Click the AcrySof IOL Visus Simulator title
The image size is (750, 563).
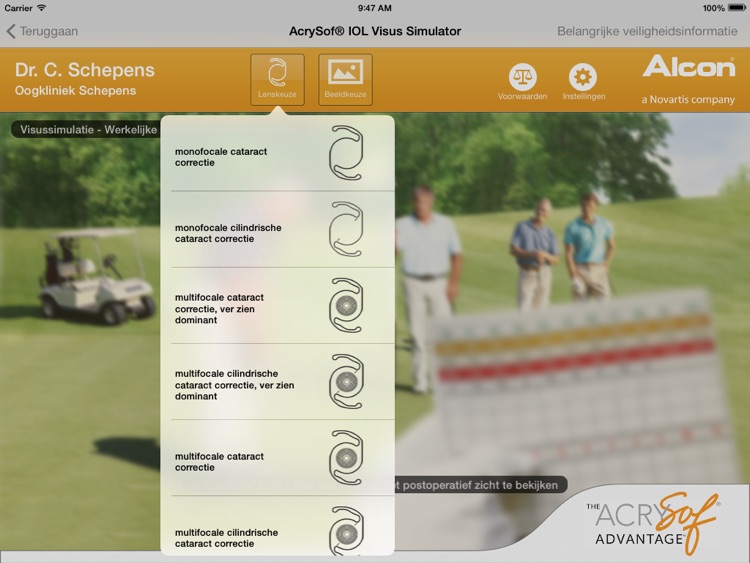pyautogui.click(x=375, y=32)
